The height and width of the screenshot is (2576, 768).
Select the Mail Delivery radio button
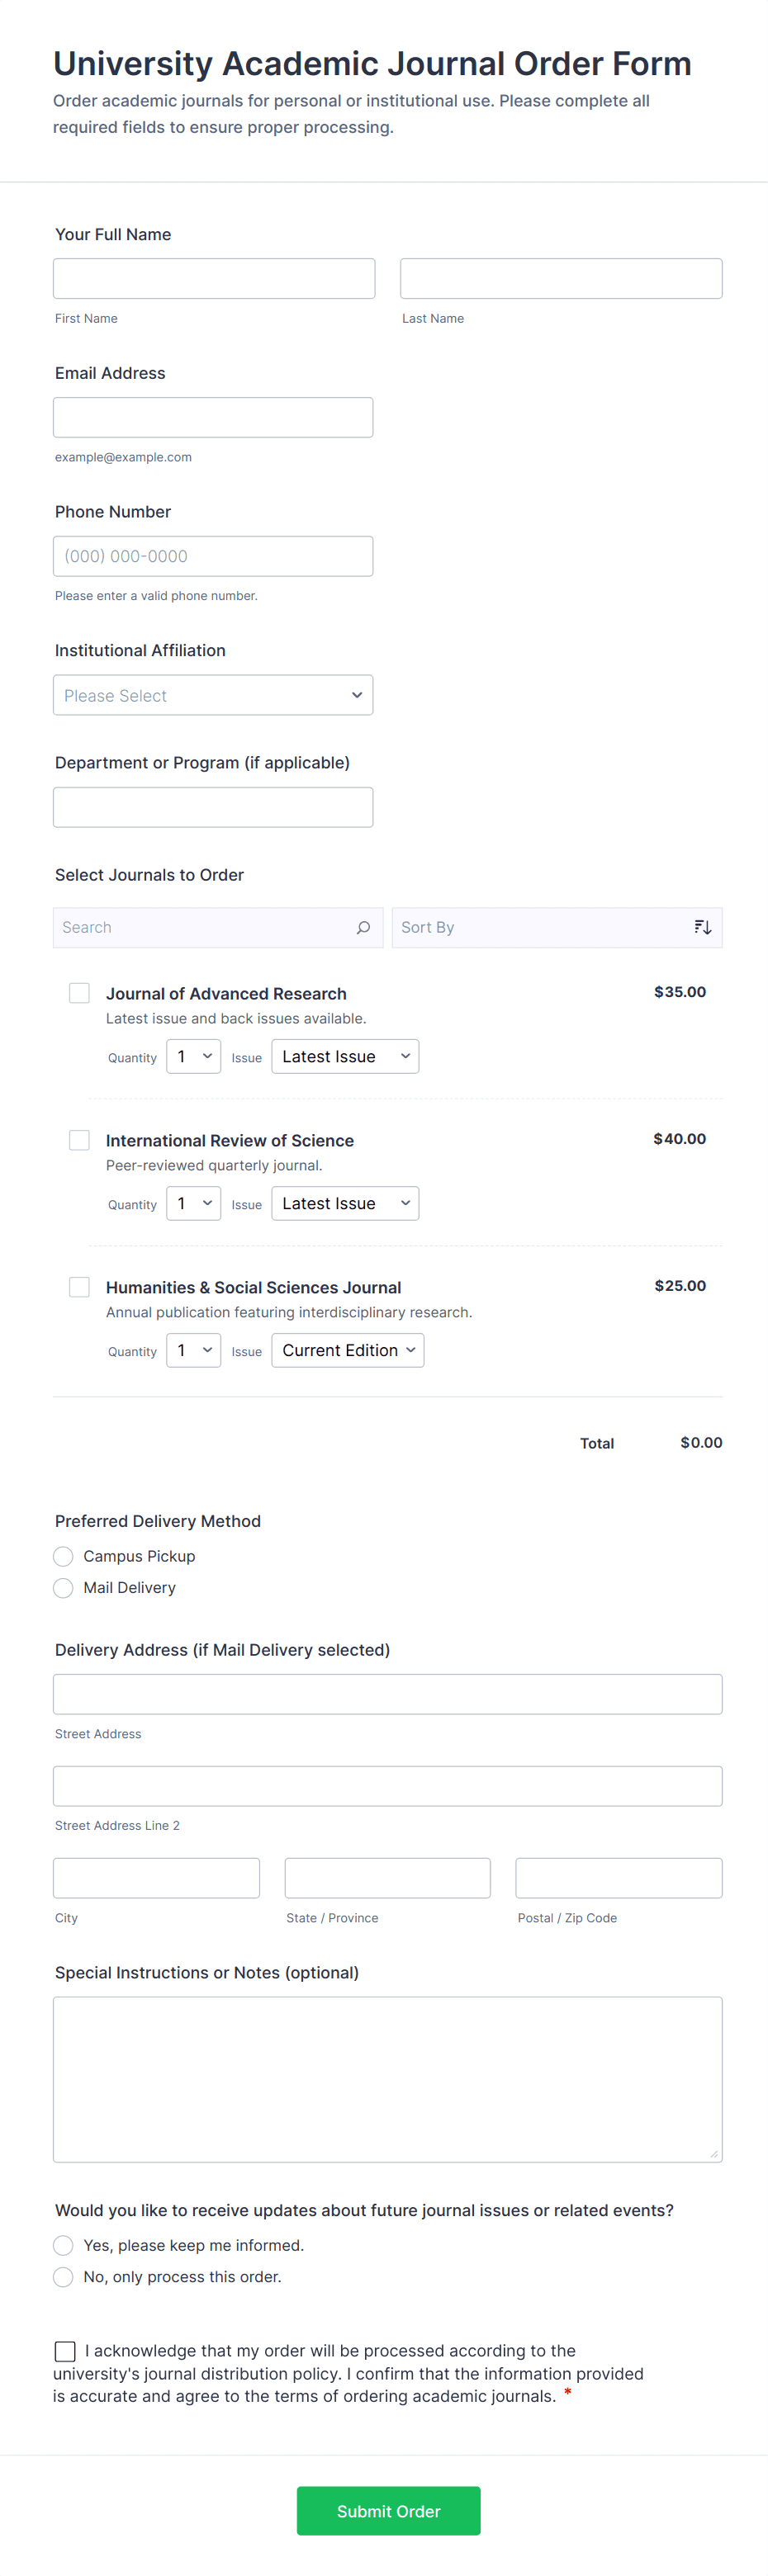click(x=64, y=1588)
